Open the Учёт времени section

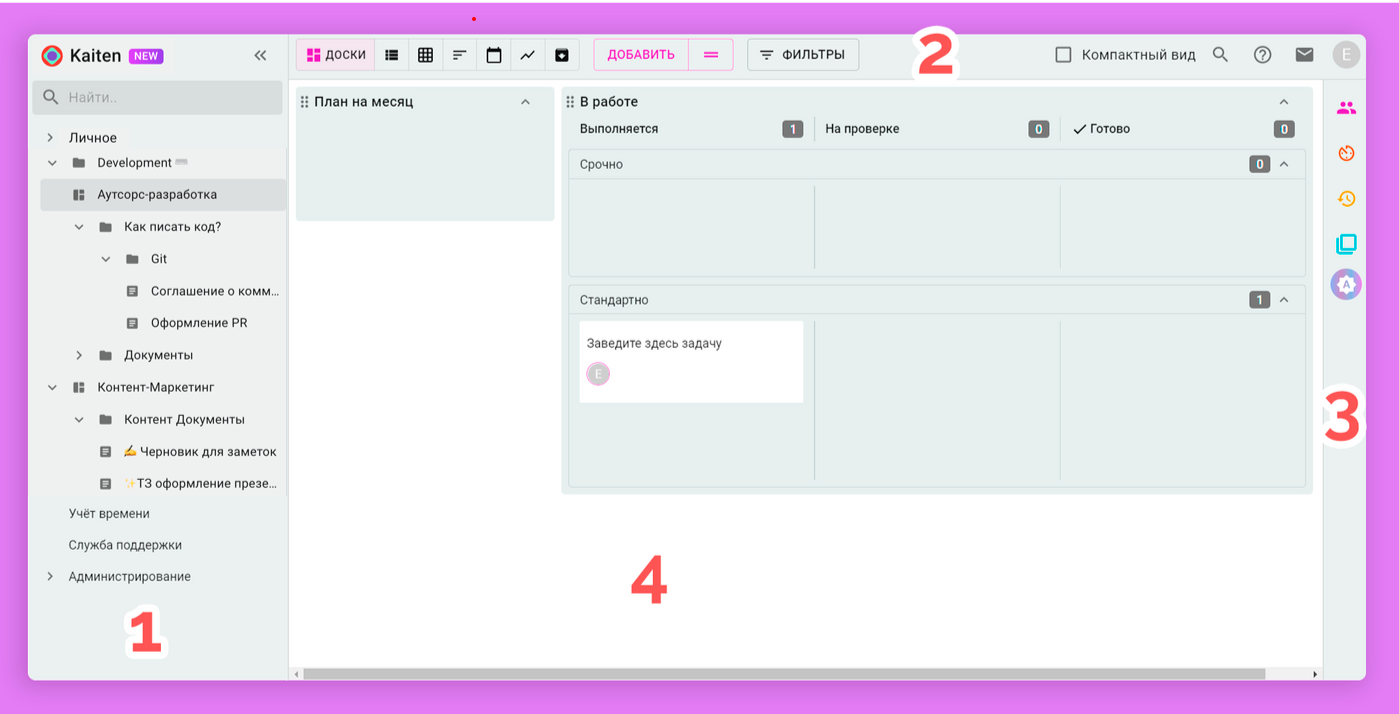click(x=109, y=513)
